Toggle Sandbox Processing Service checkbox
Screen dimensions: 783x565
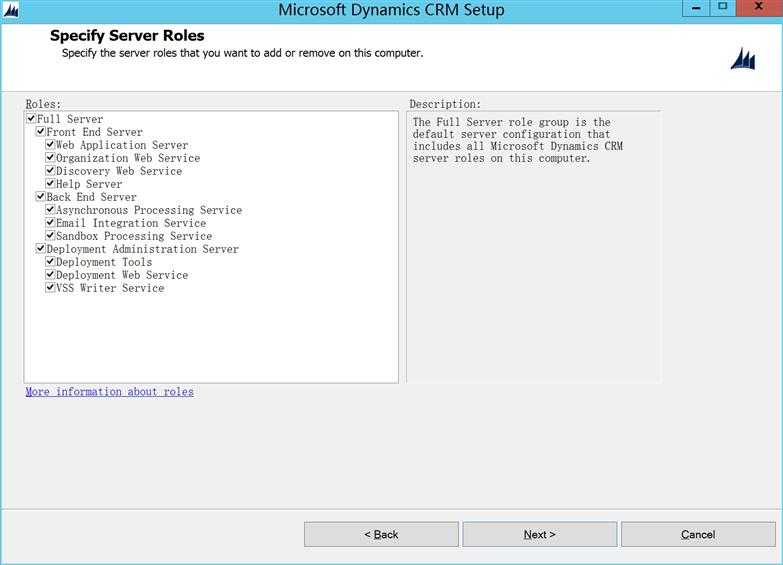coord(50,235)
